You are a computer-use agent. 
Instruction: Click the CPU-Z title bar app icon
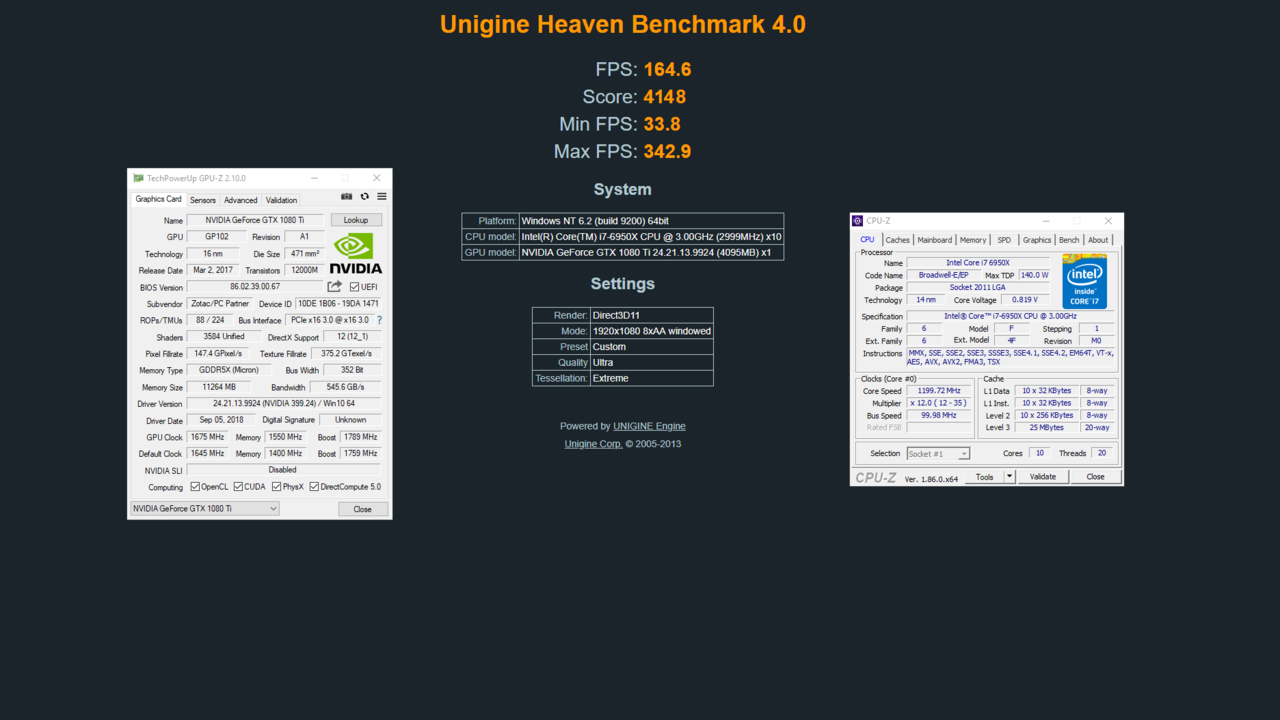[x=858, y=221]
